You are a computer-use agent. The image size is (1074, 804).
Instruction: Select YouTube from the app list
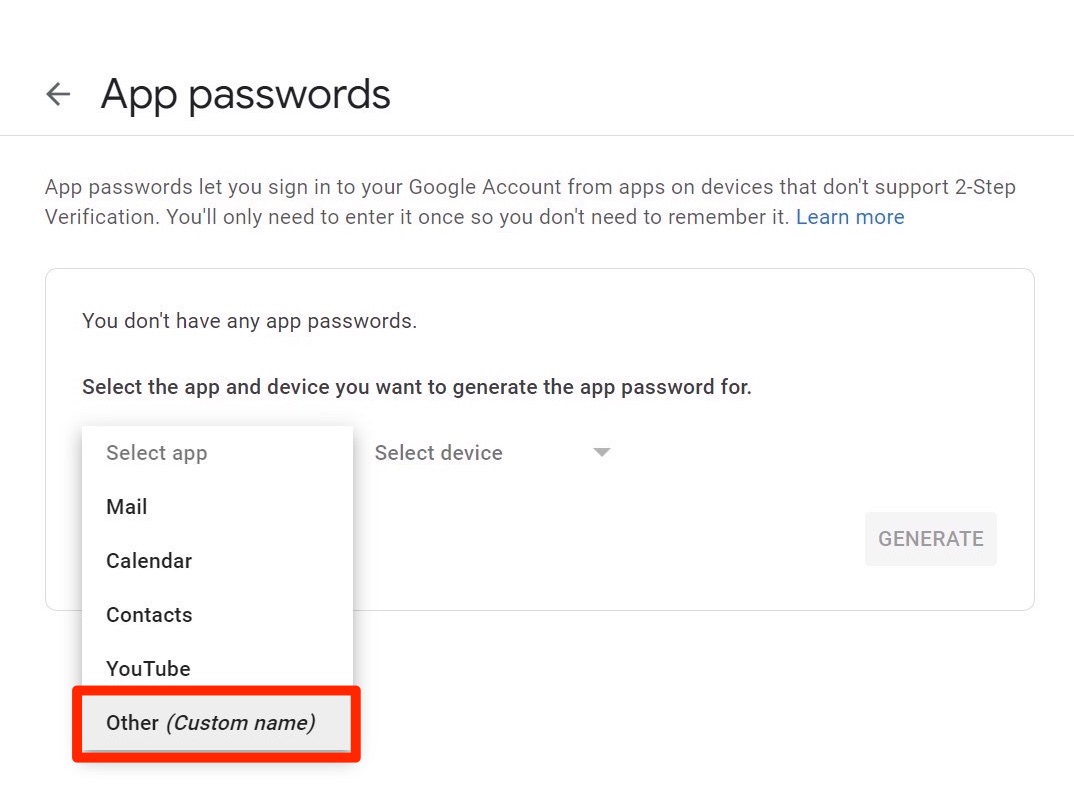coord(148,669)
